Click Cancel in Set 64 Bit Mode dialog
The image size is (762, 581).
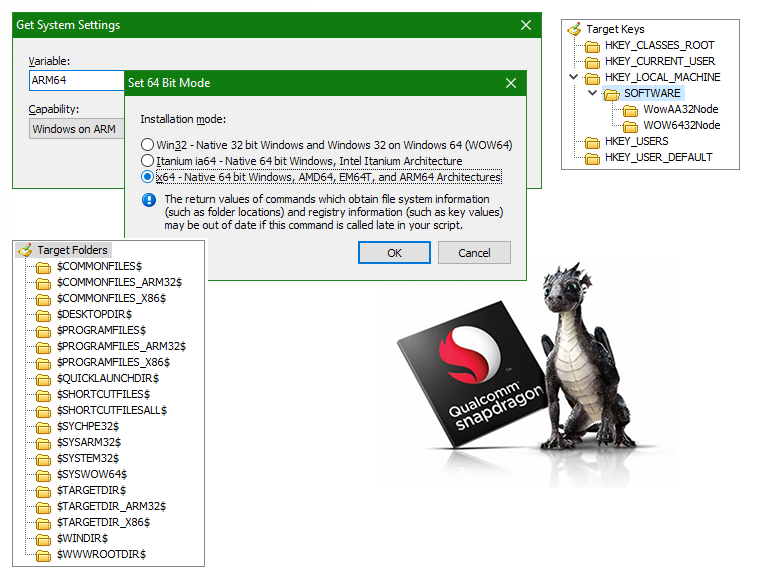click(x=474, y=253)
